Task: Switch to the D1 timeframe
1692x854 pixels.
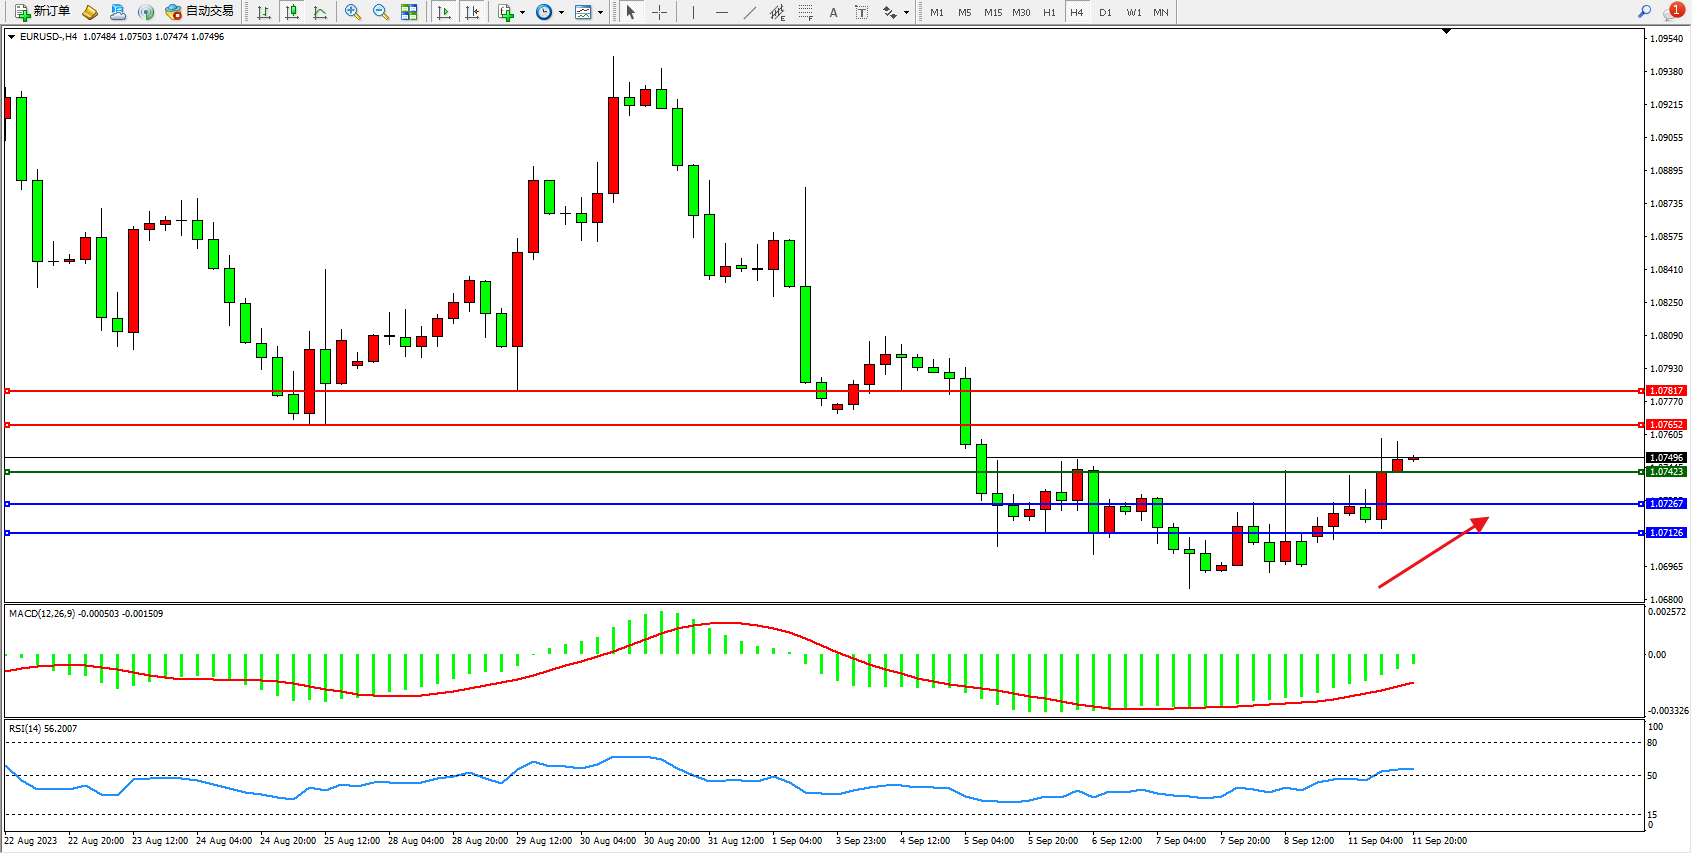Action: (x=1105, y=12)
